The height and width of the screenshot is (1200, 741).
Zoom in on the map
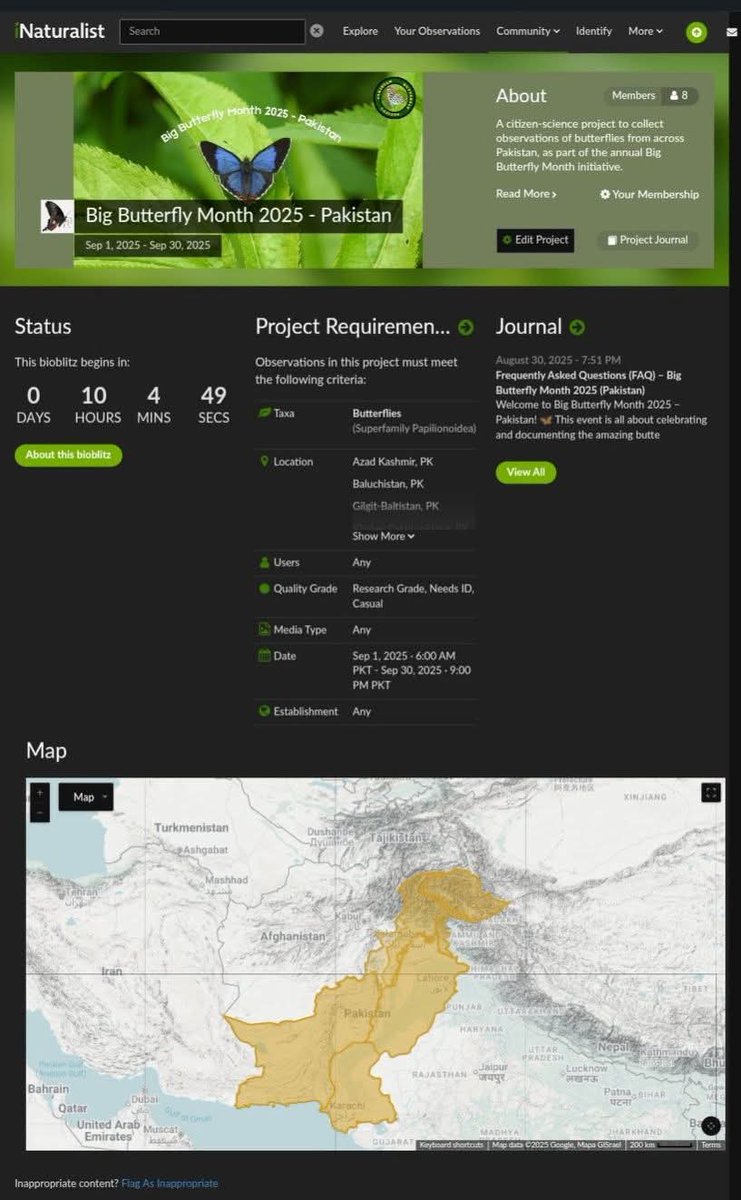click(40, 792)
